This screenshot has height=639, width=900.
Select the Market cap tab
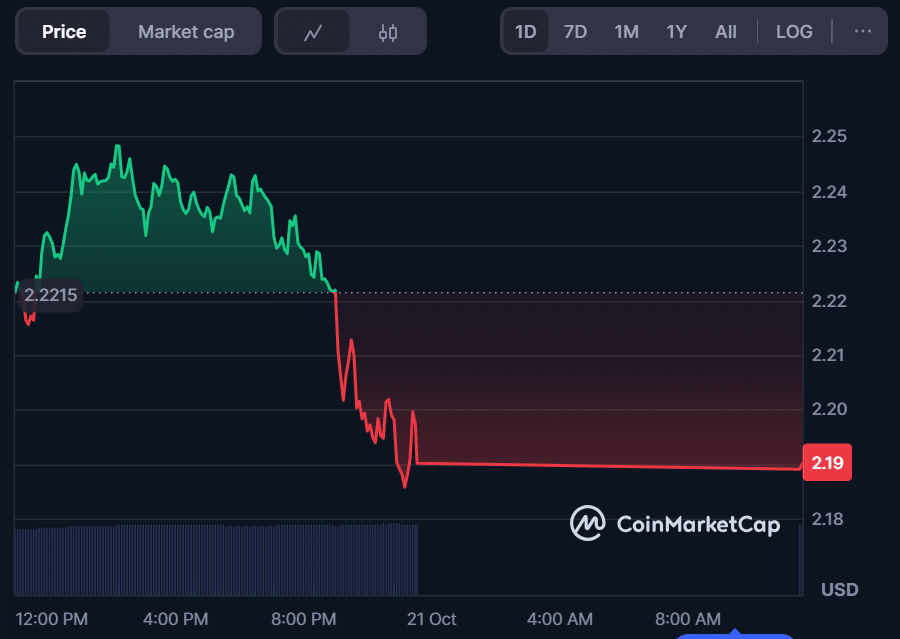pos(186,32)
